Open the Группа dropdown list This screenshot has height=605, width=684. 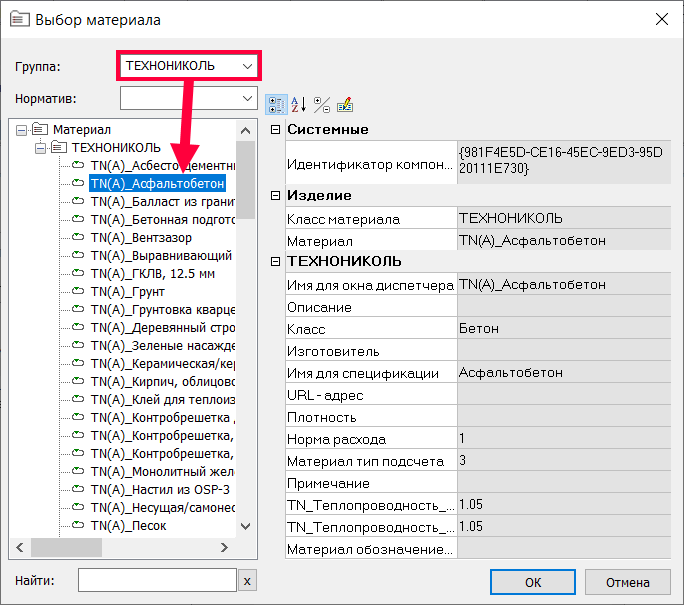pos(247,66)
